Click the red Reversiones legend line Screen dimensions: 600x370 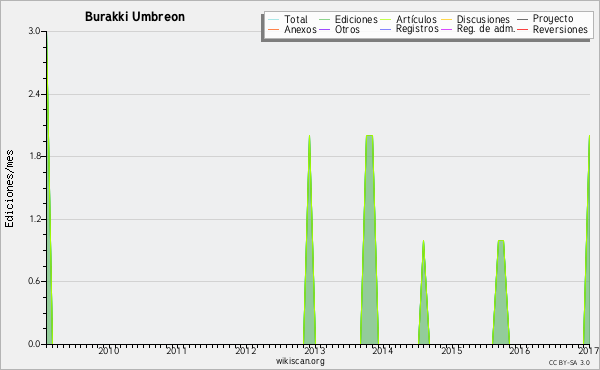click(522, 29)
